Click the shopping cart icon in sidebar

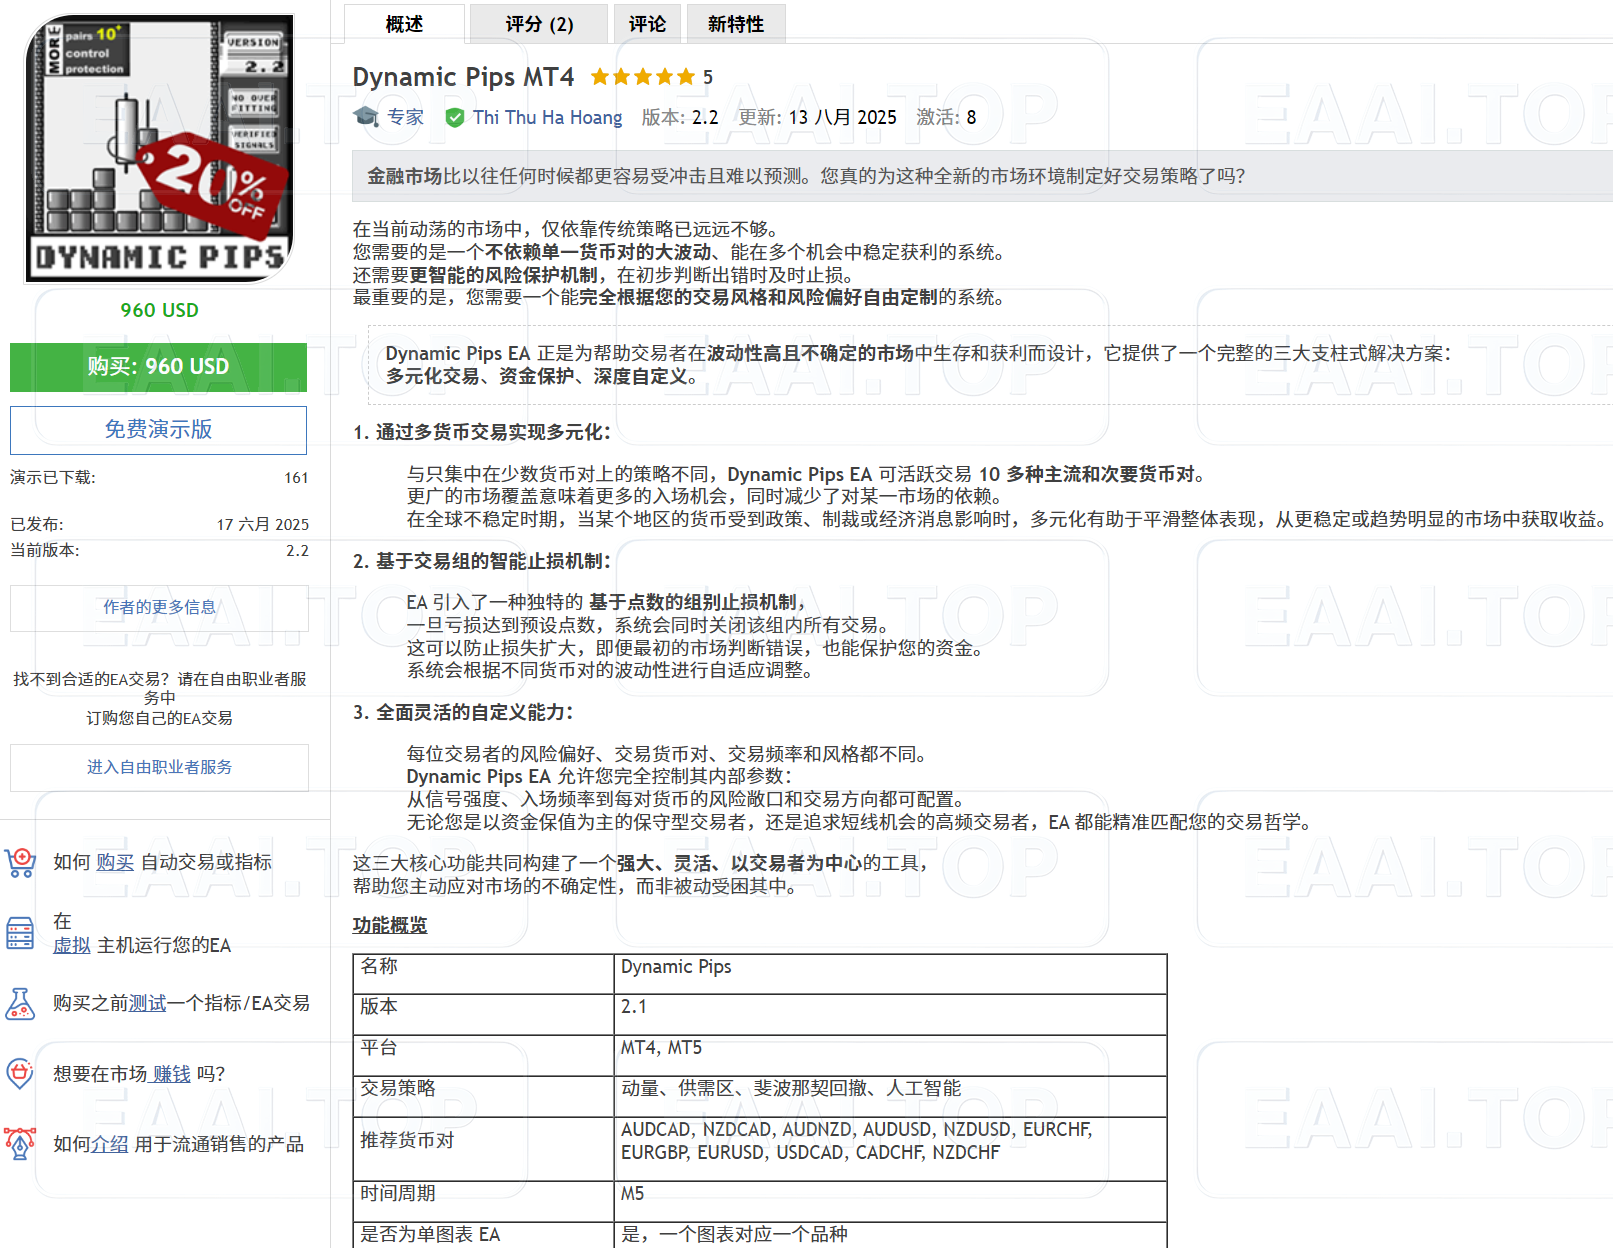[20, 862]
